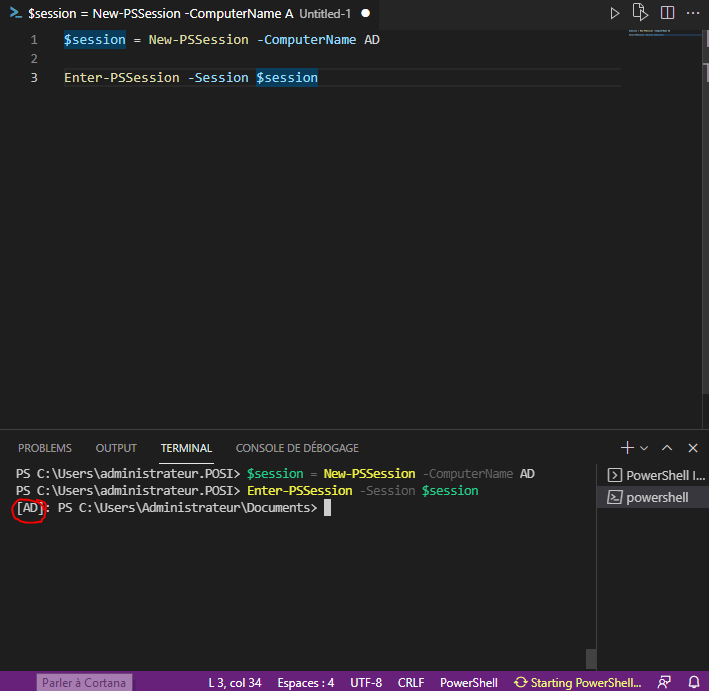Split the editor with the split icon
Screen dimensions: 709x691
667,14
